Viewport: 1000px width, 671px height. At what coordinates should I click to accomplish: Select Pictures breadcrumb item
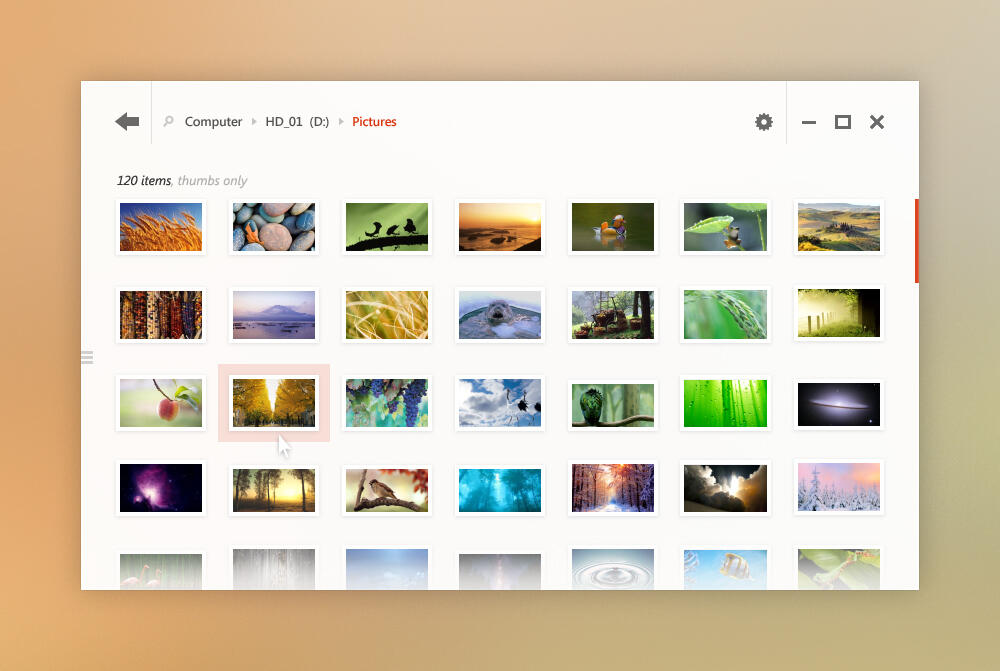(374, 122)
